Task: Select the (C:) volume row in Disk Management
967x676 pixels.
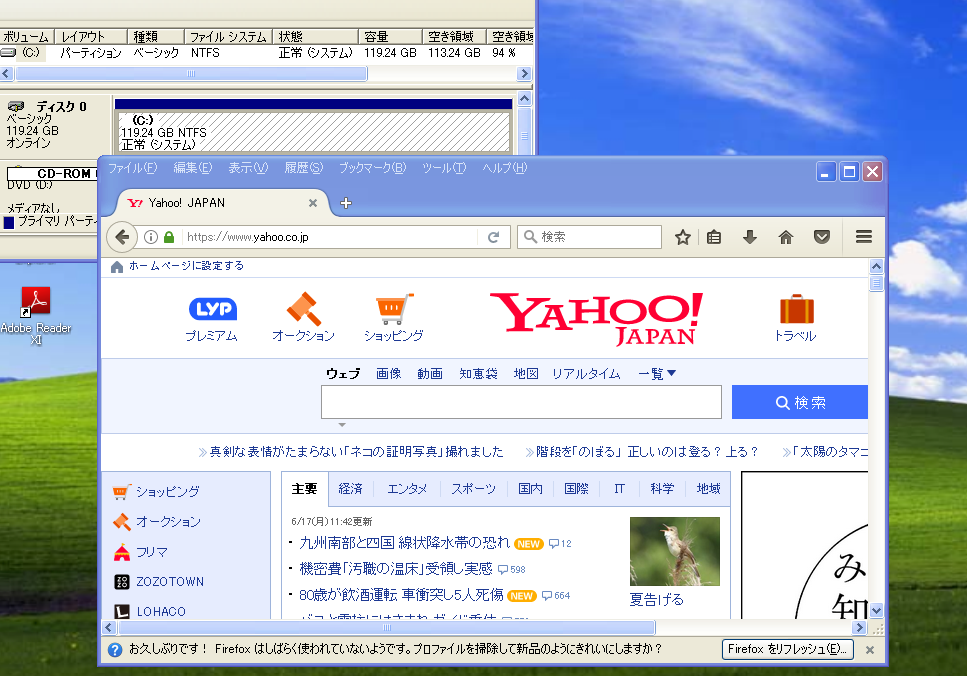Action: click(266, 53)
